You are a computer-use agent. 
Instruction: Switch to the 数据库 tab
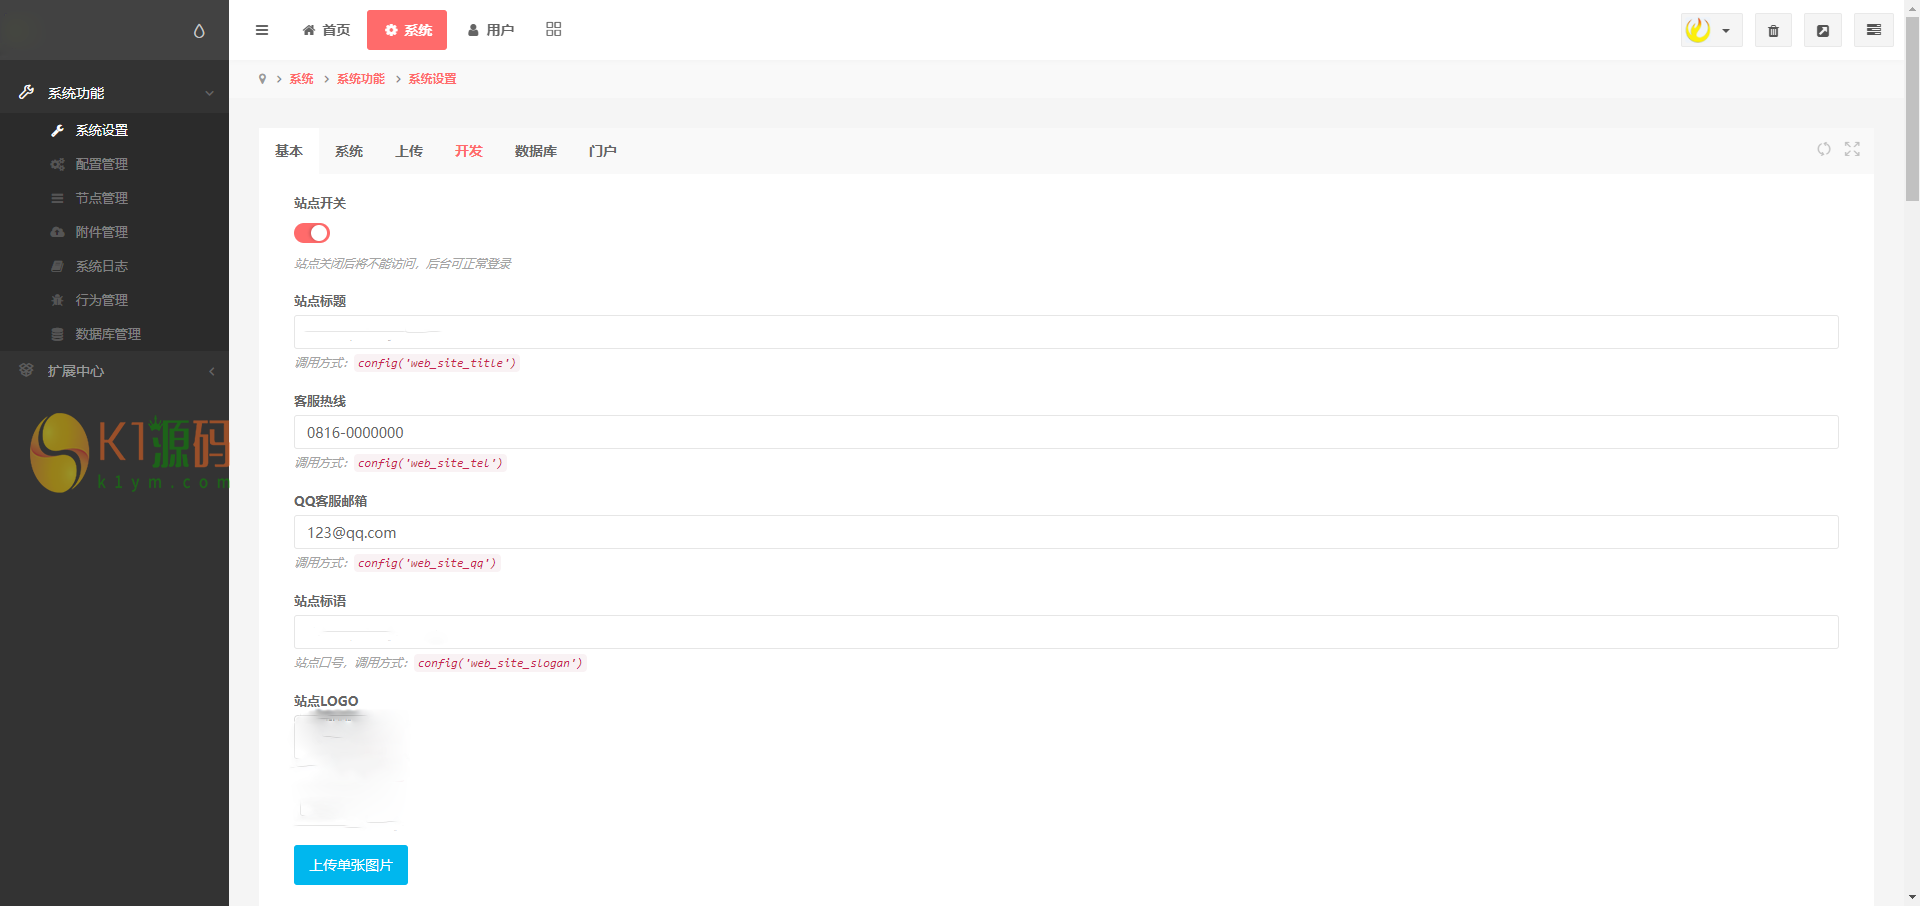coord(536,151)
